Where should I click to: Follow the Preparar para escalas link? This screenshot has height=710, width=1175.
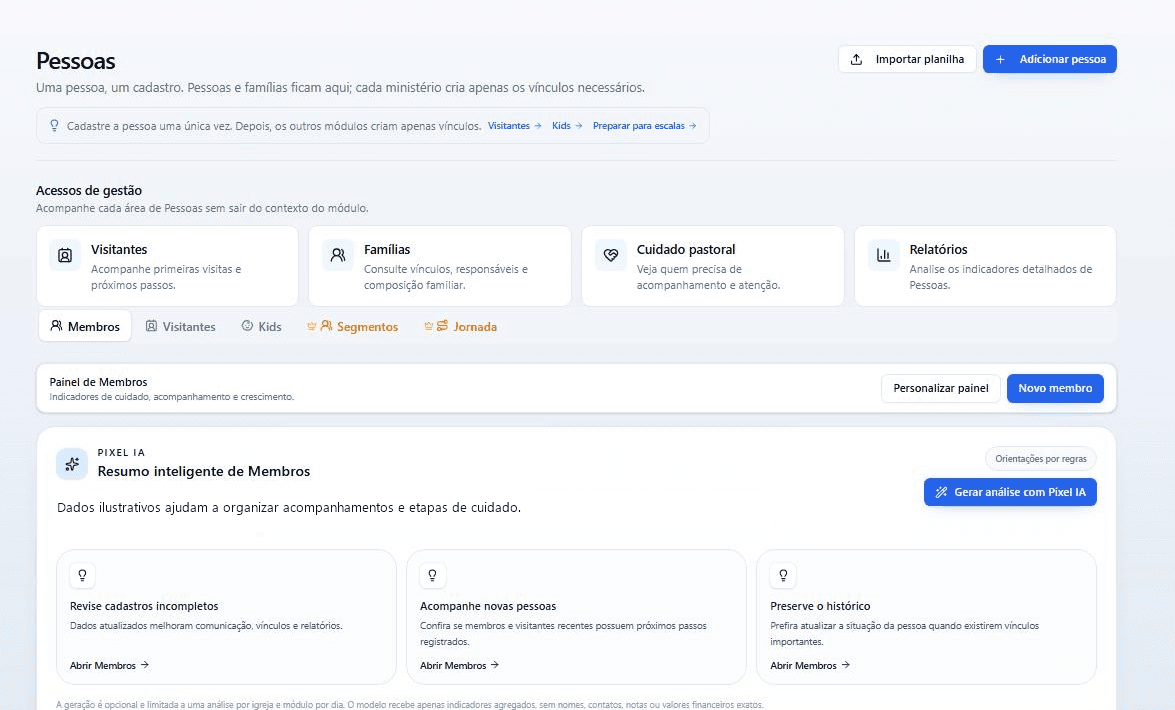tap(644, 126)
